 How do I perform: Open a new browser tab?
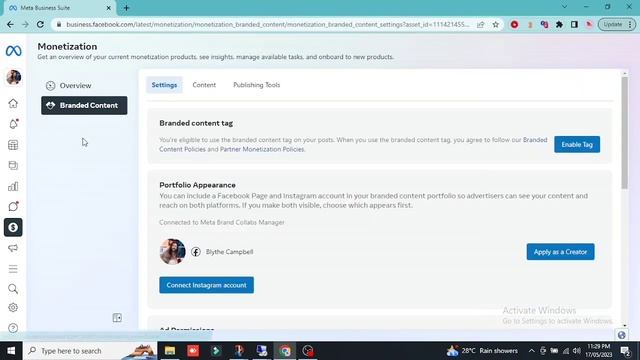(x=126, y=8)
